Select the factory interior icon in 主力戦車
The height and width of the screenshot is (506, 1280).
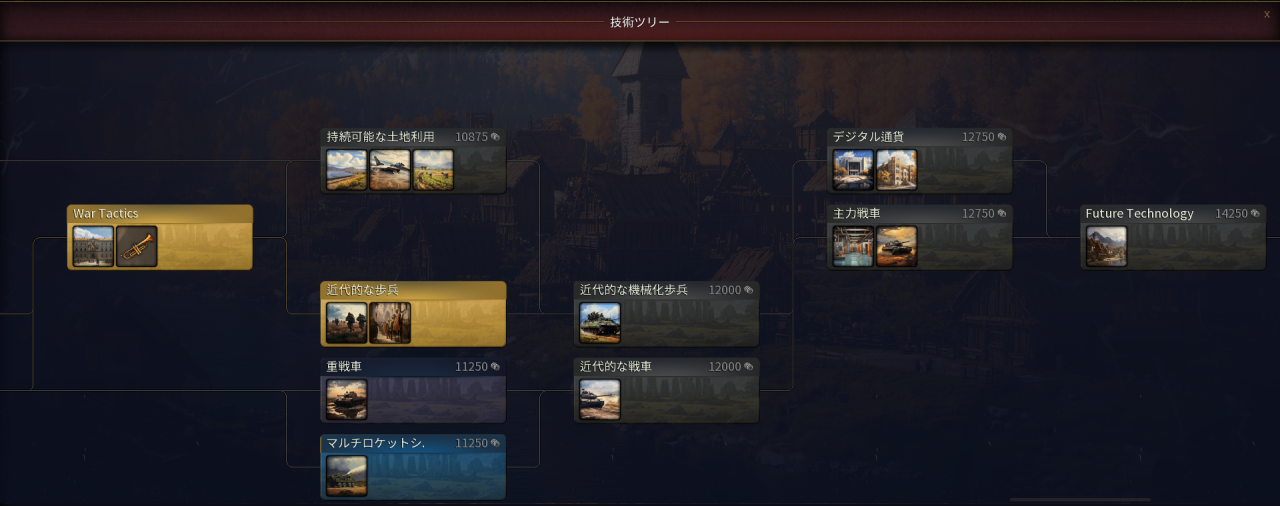point(854,246)
